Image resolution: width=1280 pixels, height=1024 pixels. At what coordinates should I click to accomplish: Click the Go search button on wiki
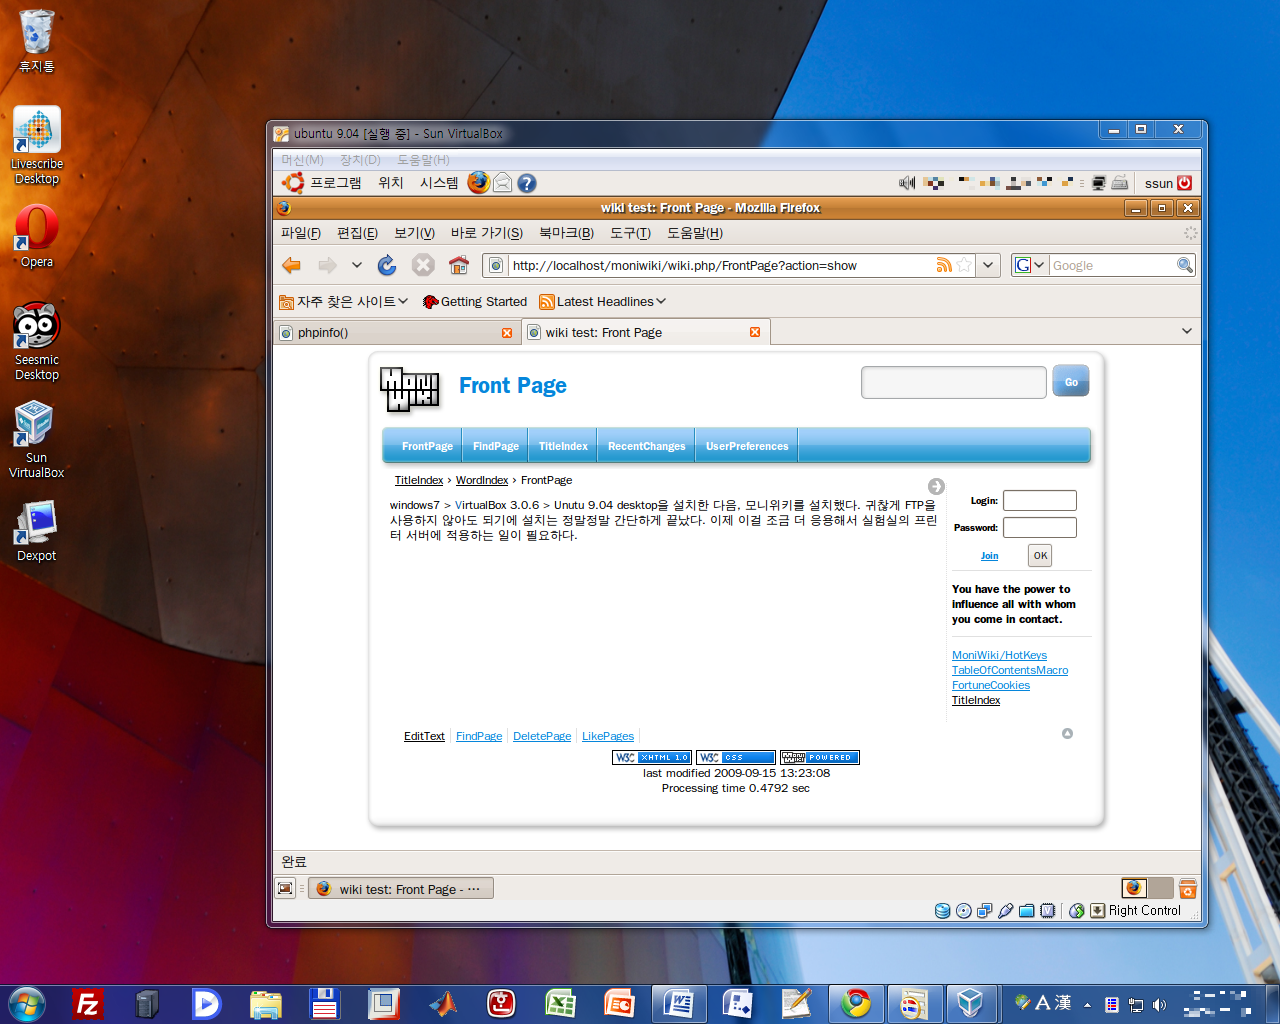pos(1071,382)
